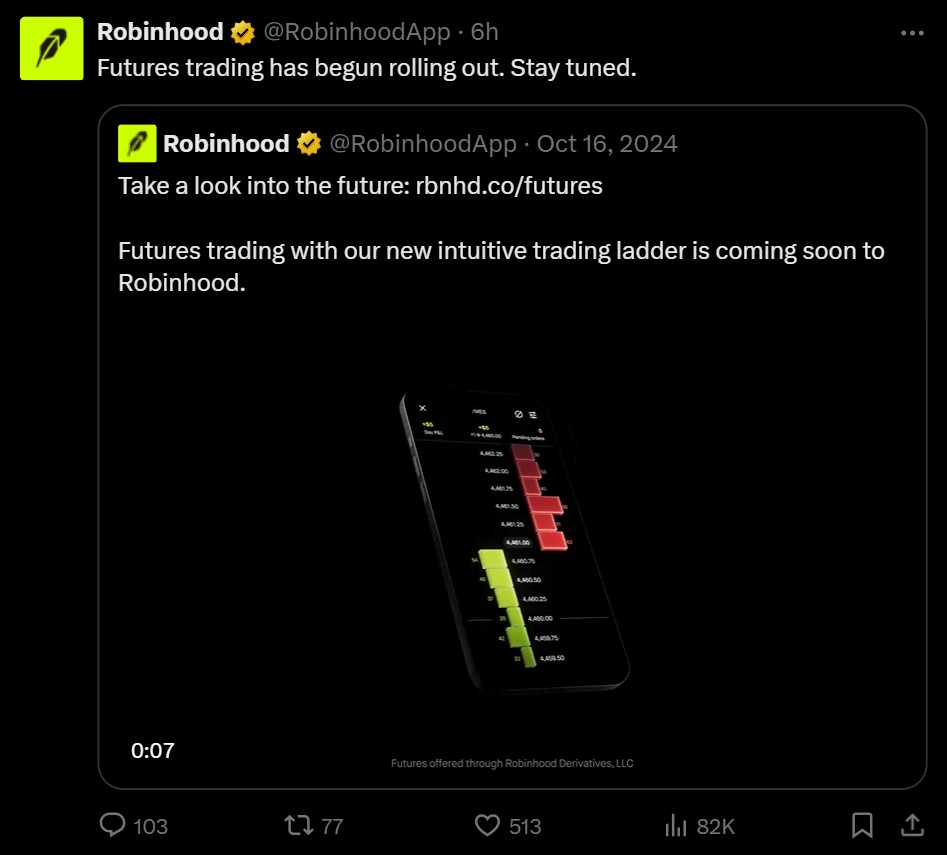Click the gold verified badge beside Robinhood
The image size is (947, 855).
(242, 33)
